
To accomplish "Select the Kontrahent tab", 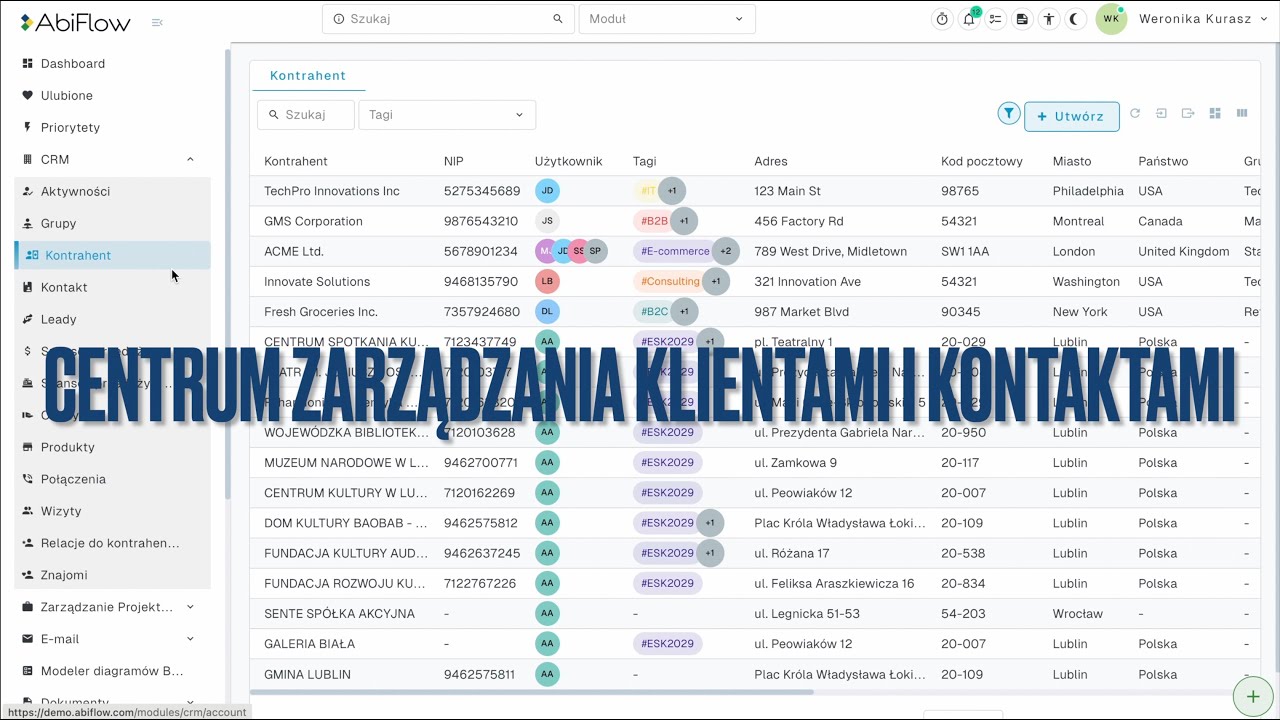I will coord(308,76).
